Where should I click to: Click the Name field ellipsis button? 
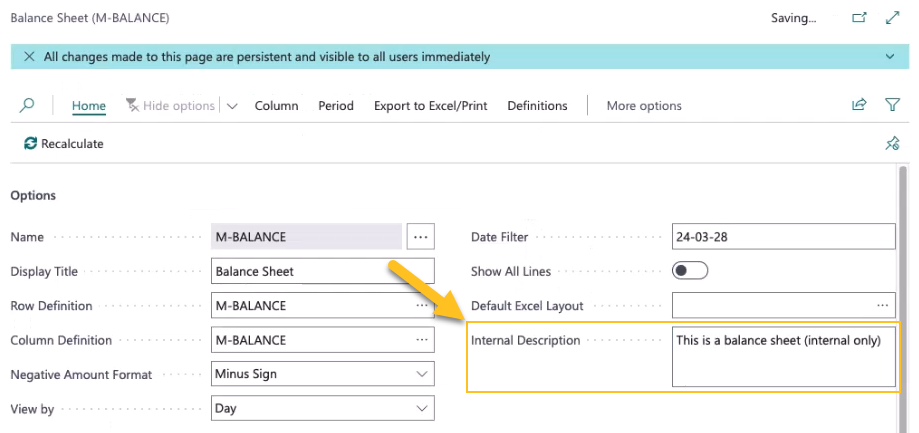click(421, 237)
